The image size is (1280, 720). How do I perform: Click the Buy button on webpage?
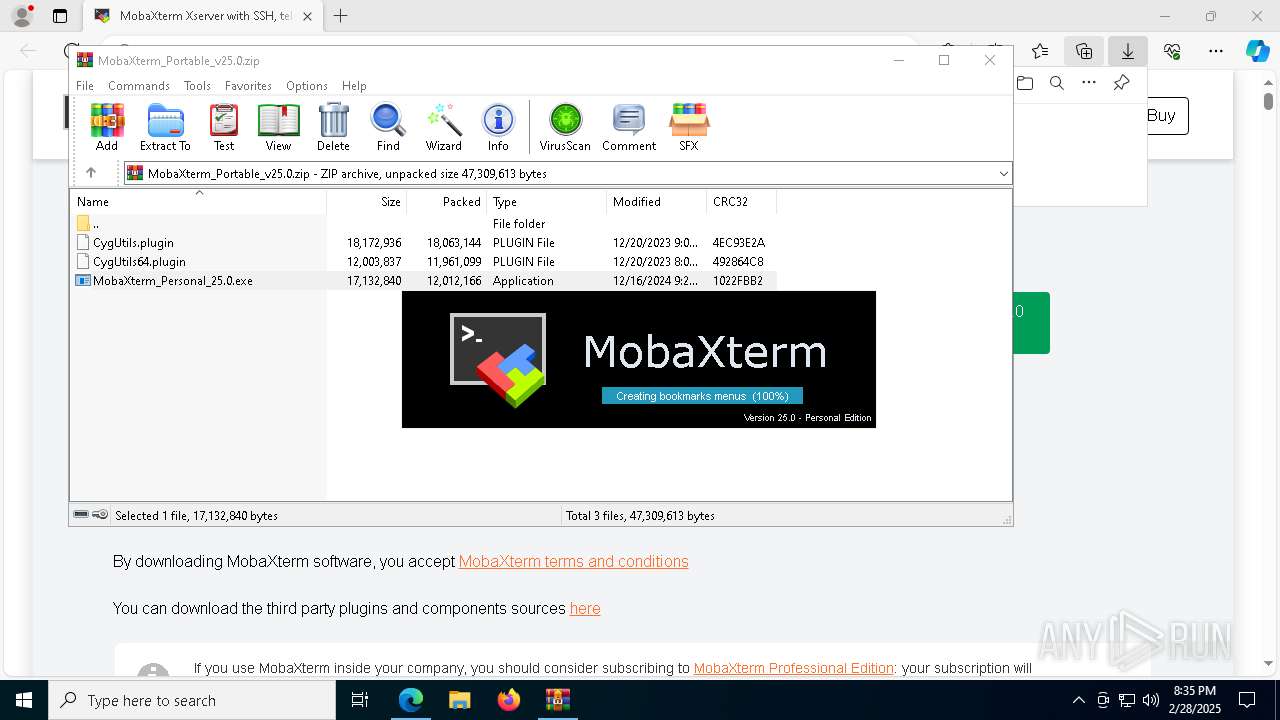click(1161, 116)
